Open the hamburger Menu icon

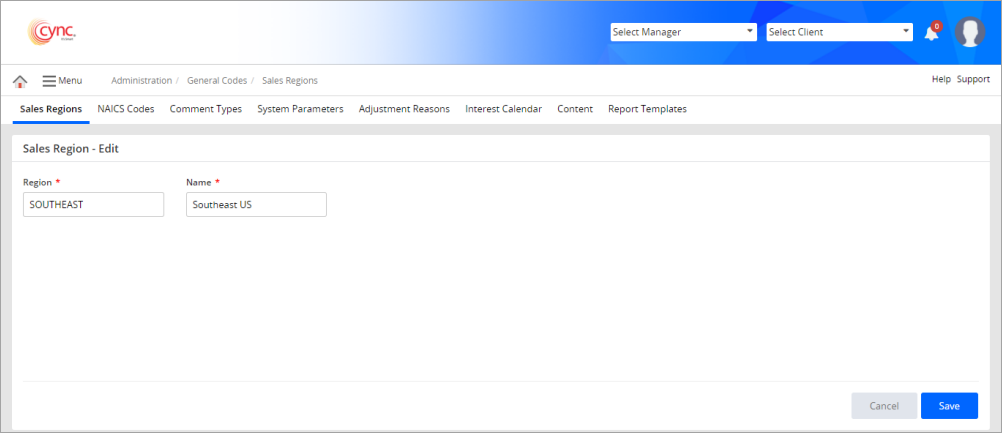(49, 81)
